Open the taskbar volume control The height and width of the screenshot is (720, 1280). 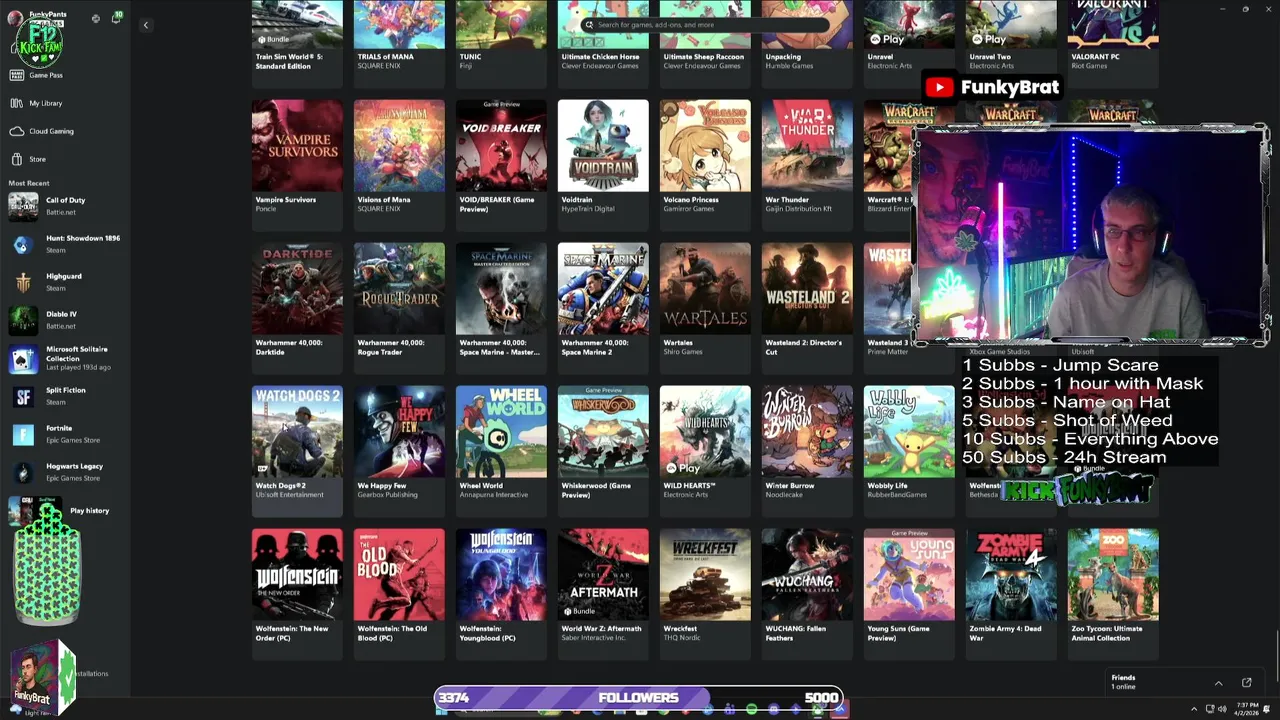click(1222, 709)
